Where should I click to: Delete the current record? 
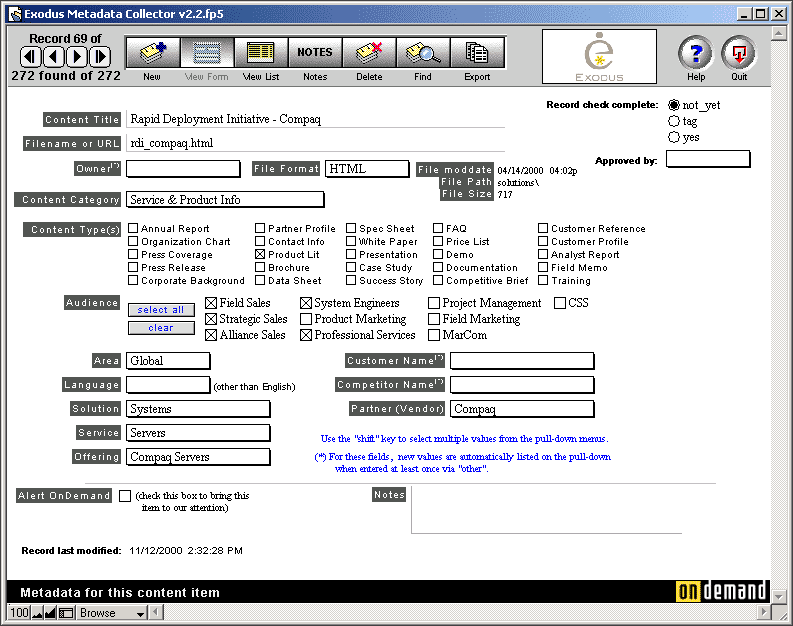(x=369, y=53)
